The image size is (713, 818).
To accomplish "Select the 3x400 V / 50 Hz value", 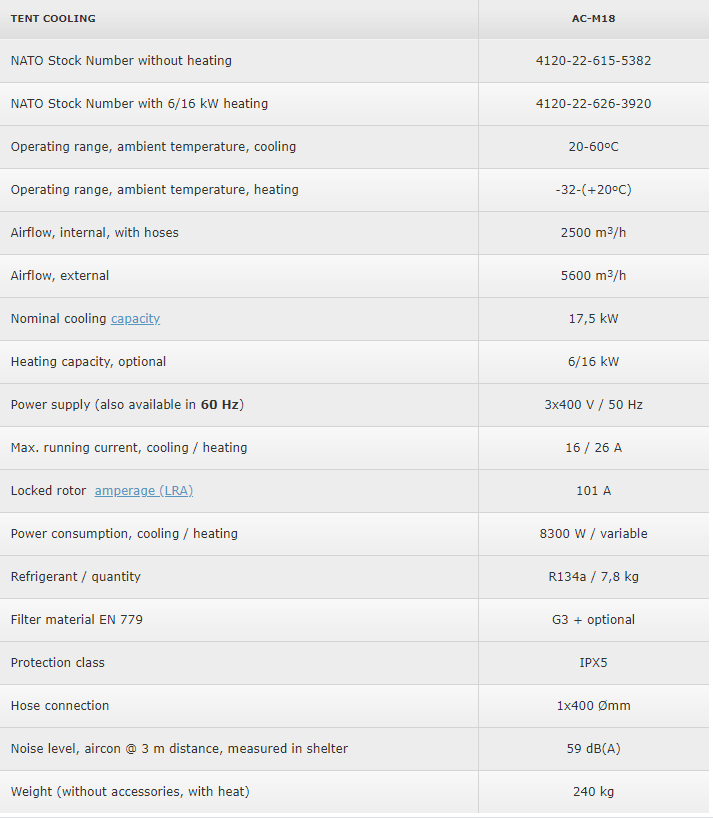I will [593, 405].
